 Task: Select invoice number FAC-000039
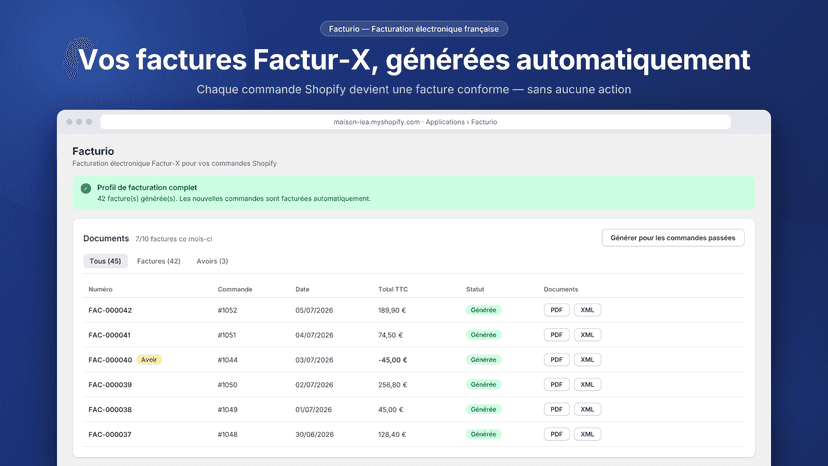(x=110, y=385)
